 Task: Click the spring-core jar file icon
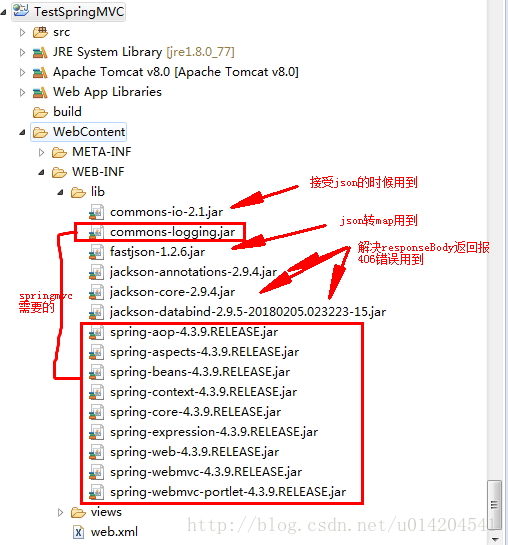[97, 412]
